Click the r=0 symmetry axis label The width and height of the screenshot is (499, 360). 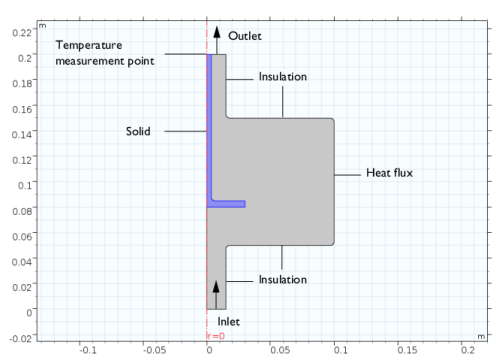216,336
